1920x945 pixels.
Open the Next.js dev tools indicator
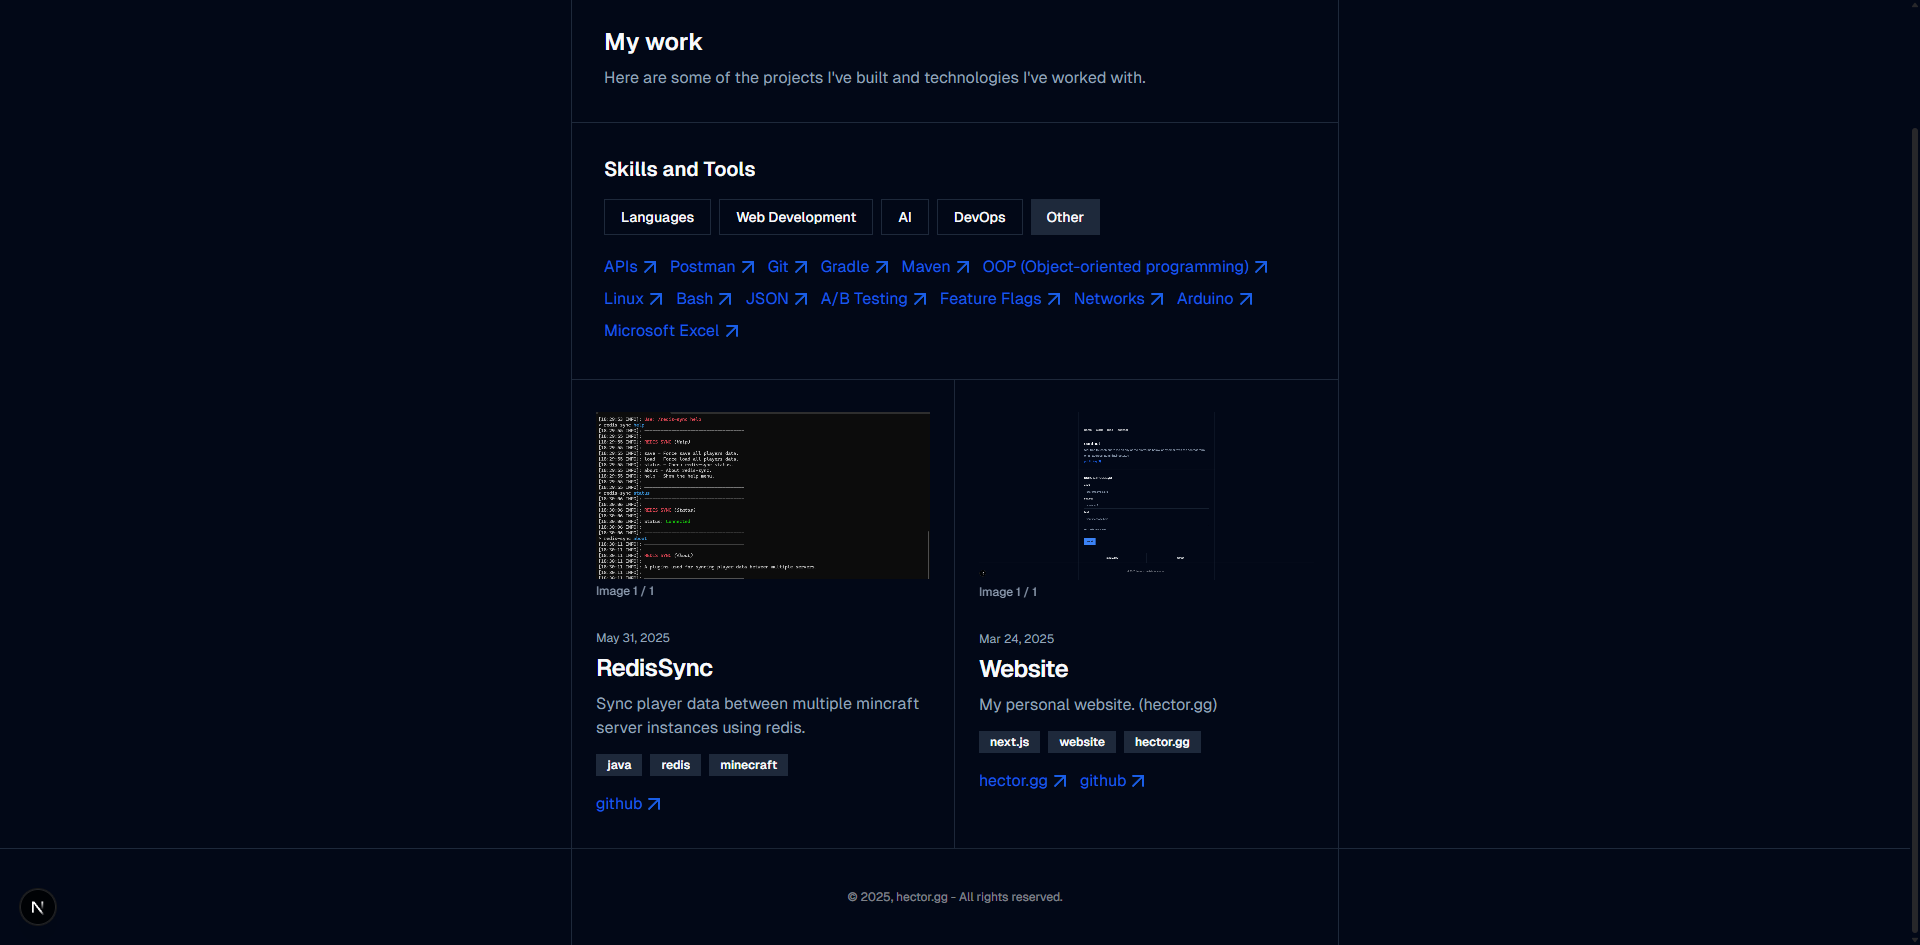pos(38,907)
